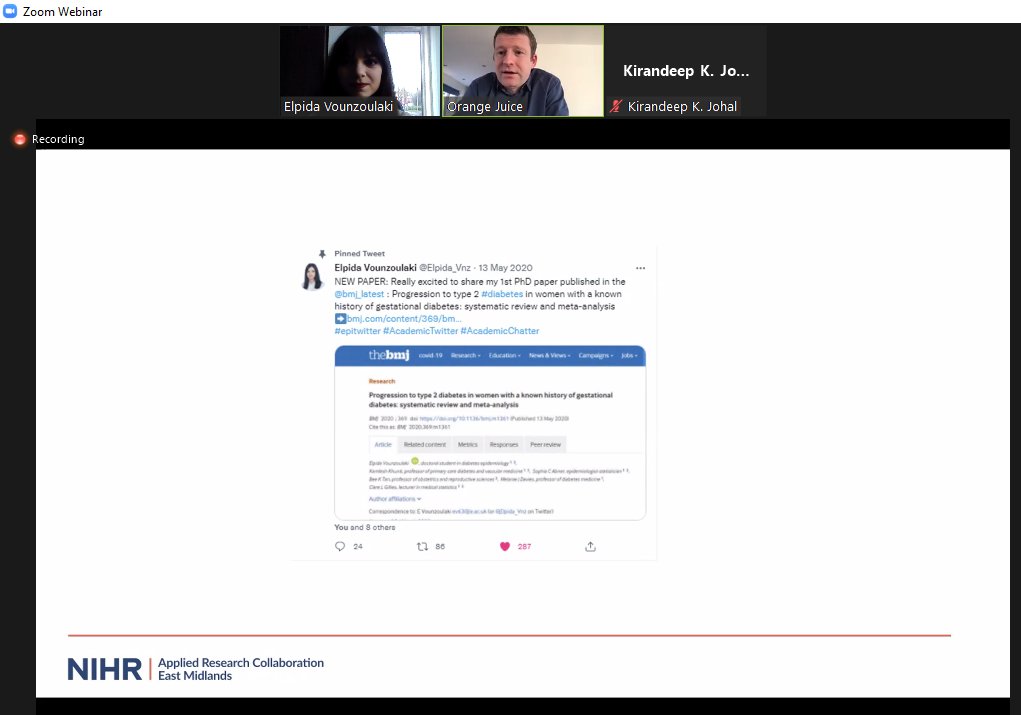This screenshot has width=1021, height=715.
Task: Click the green ORCID icon by author name
Action: (415, 461)
